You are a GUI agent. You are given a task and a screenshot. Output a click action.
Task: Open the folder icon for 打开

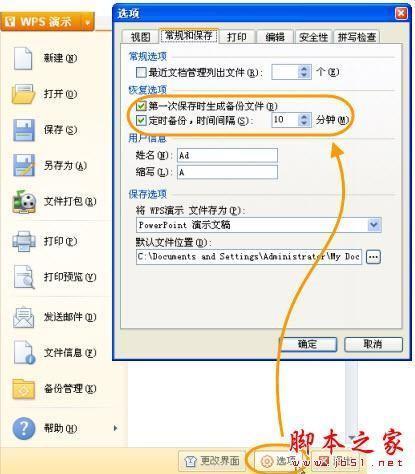pyautogui.click(x=23, y=94)
